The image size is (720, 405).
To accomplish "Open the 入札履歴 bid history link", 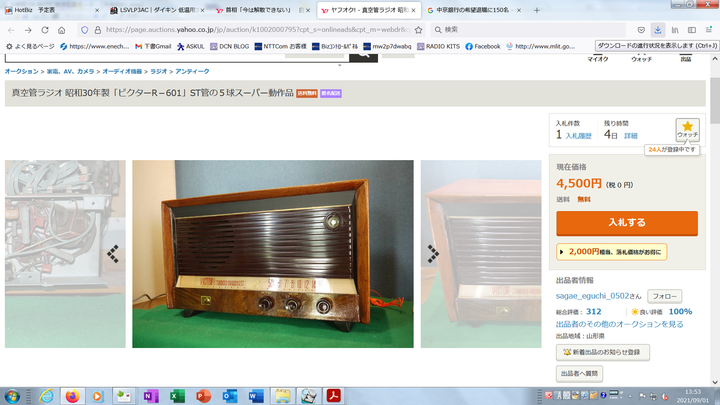I will (578, 135).
